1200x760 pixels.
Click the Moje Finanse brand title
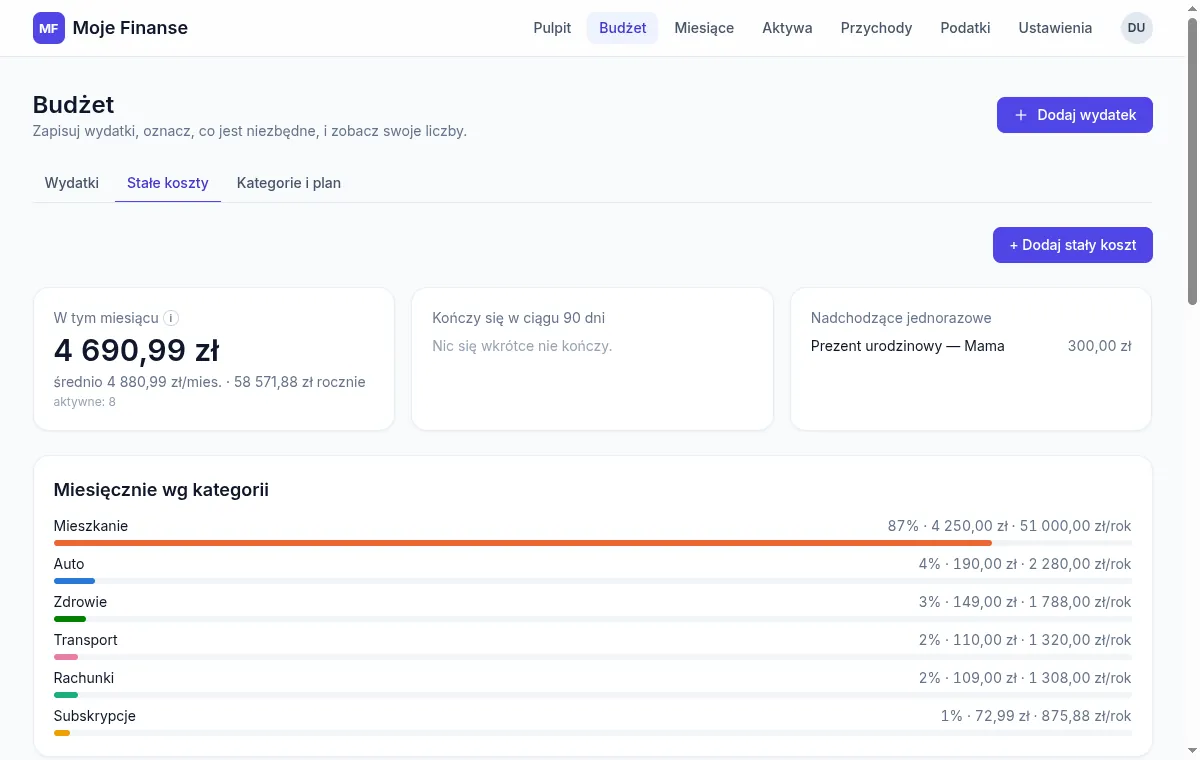click(130, 28)
